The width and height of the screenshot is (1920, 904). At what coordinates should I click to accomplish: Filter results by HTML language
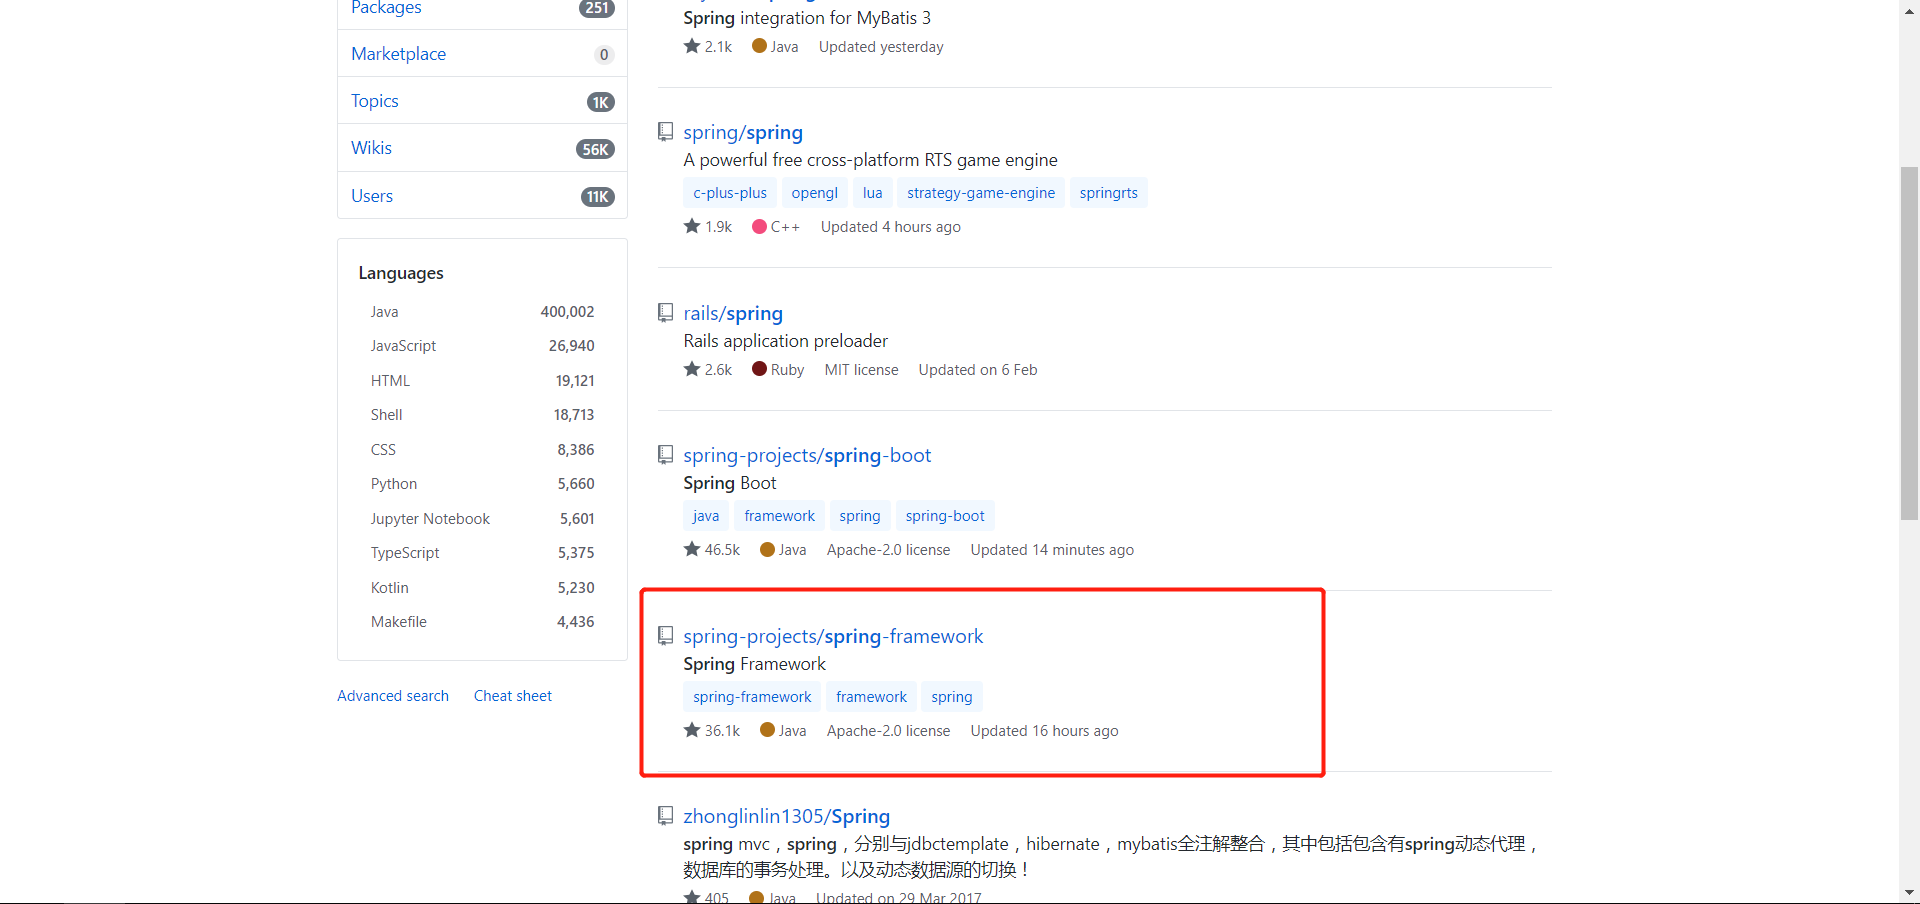click(482, 381)
